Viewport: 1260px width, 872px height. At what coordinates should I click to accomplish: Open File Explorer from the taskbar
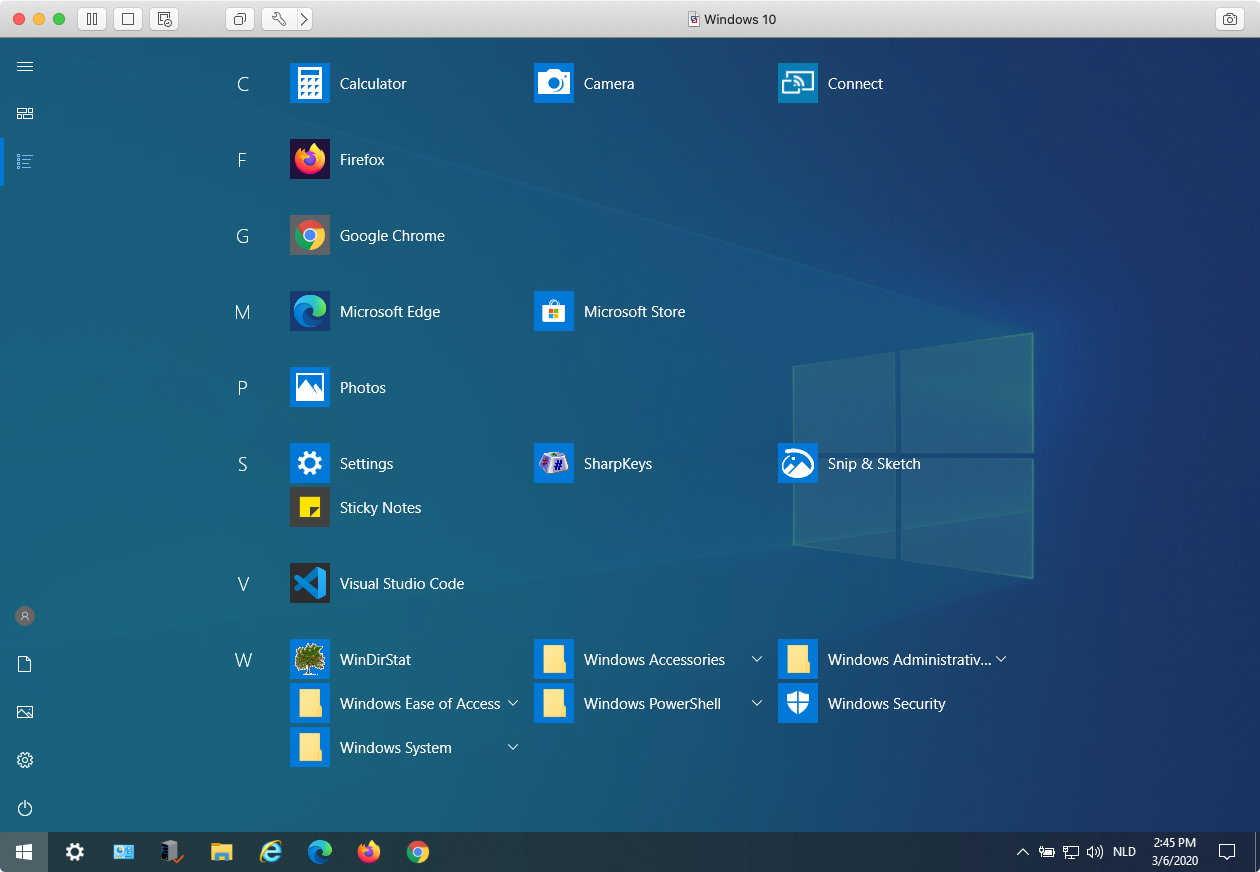[222, 852]
